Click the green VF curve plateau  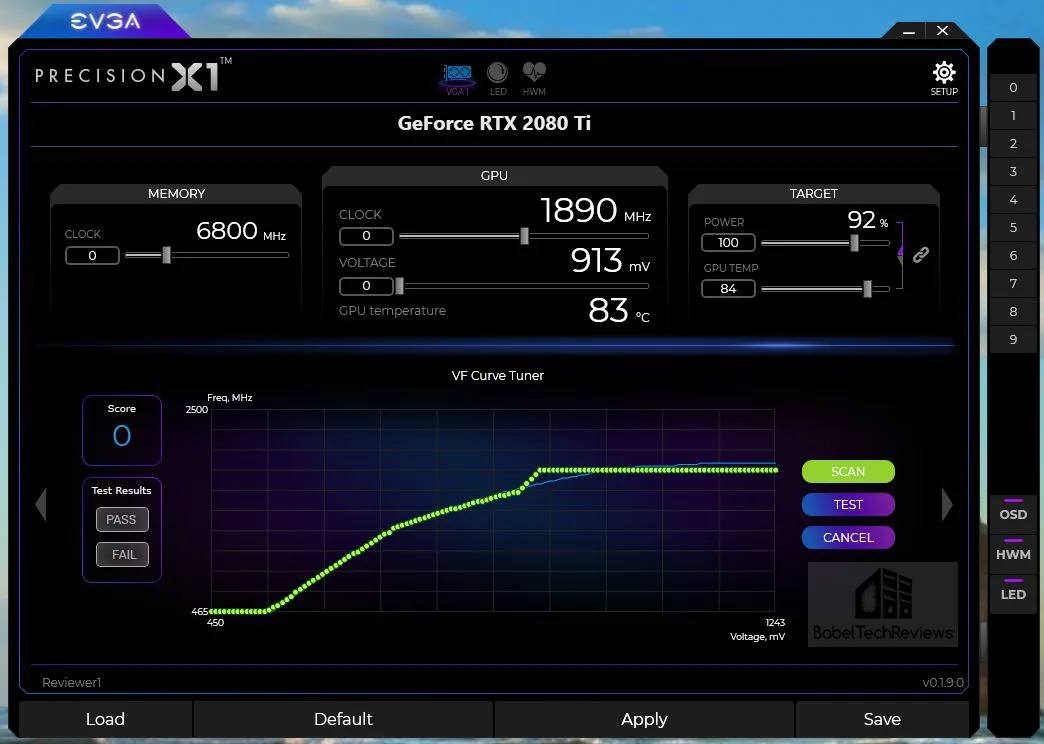658,470
